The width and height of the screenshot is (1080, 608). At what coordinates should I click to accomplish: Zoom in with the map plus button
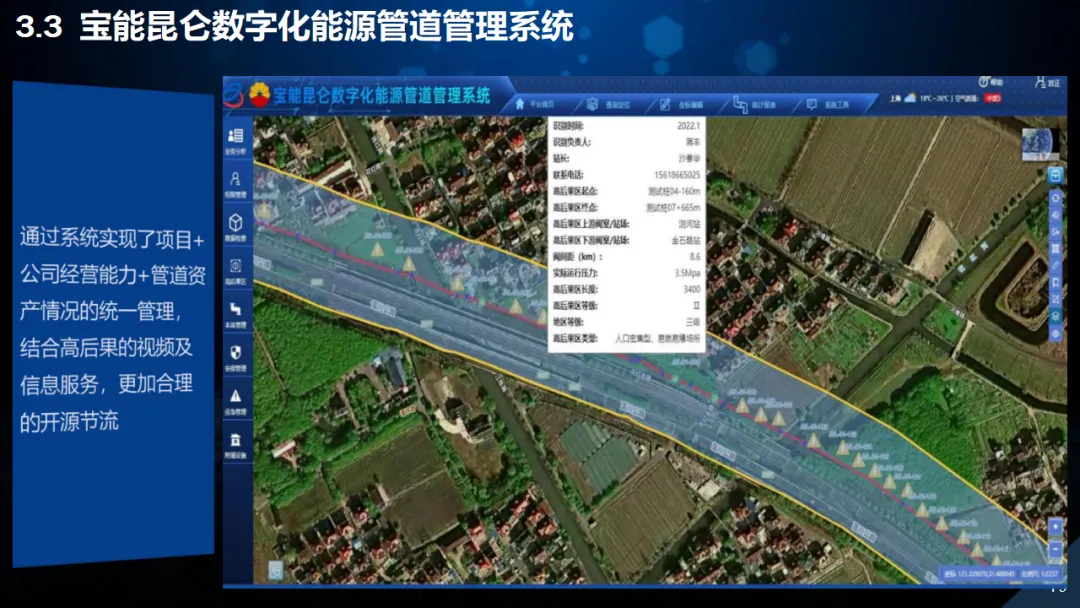pos(1055,527)
